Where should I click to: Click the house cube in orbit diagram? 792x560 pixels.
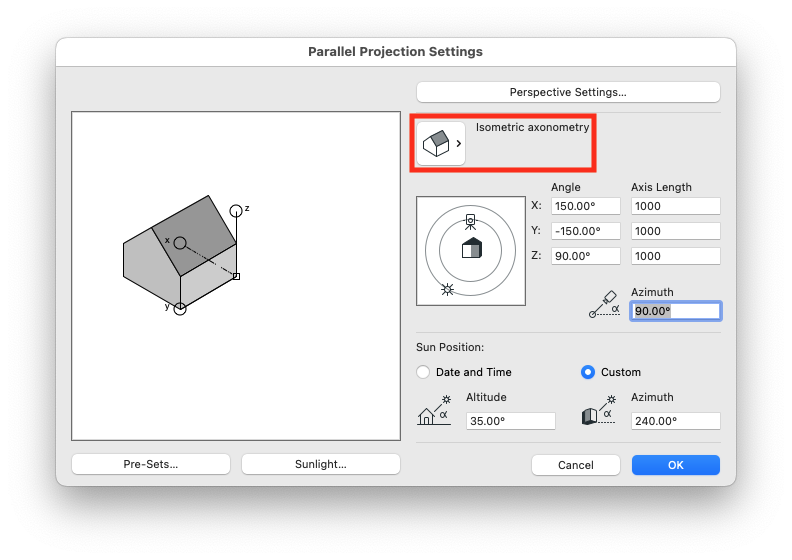click(472, 248)
